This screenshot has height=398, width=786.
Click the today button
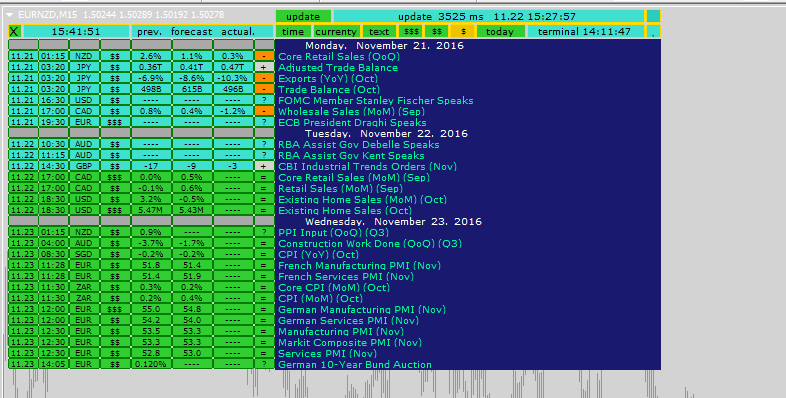coord(500,32)
